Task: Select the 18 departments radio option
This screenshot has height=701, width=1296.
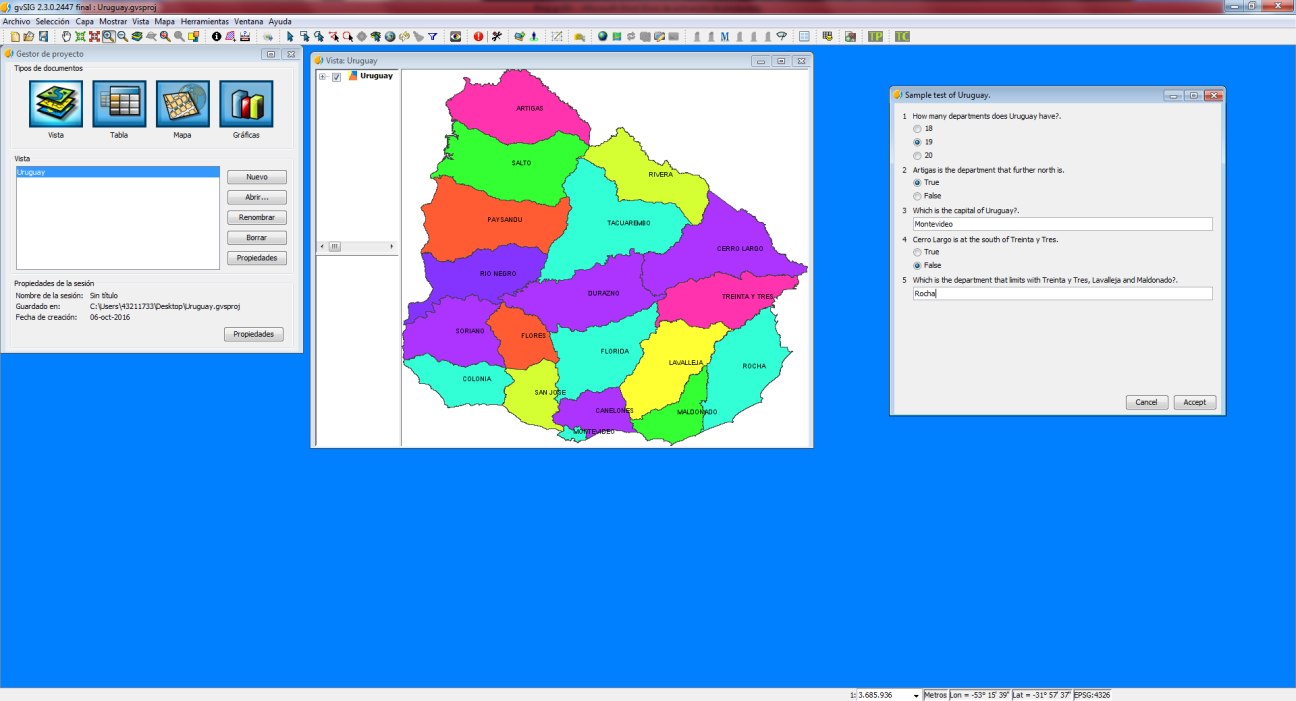Action: tap(917, 129)
